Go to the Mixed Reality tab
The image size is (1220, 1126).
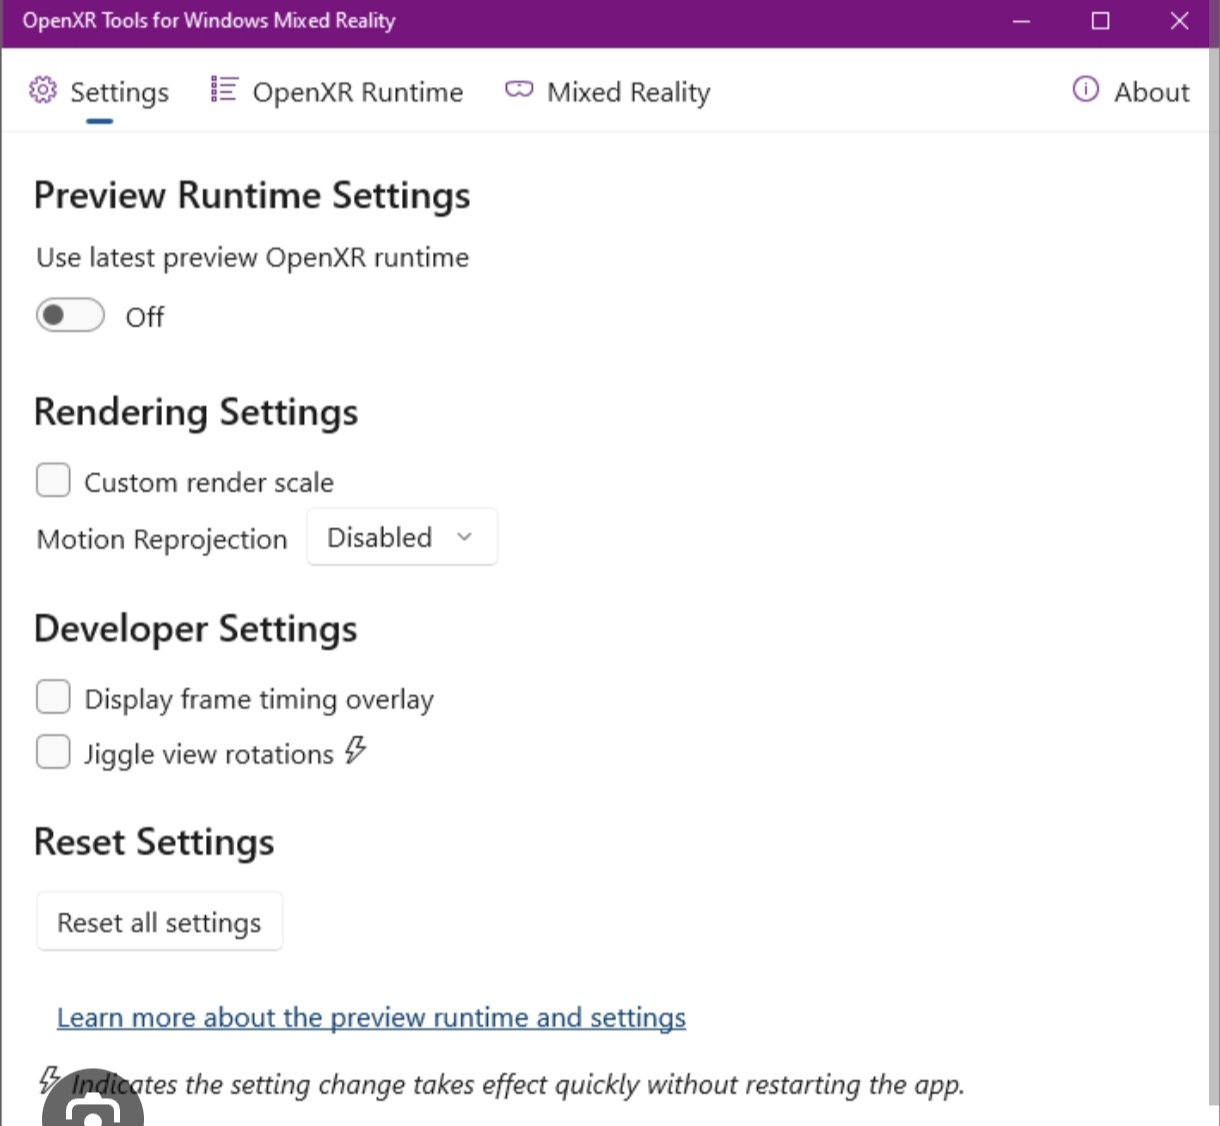pos(608,92)
